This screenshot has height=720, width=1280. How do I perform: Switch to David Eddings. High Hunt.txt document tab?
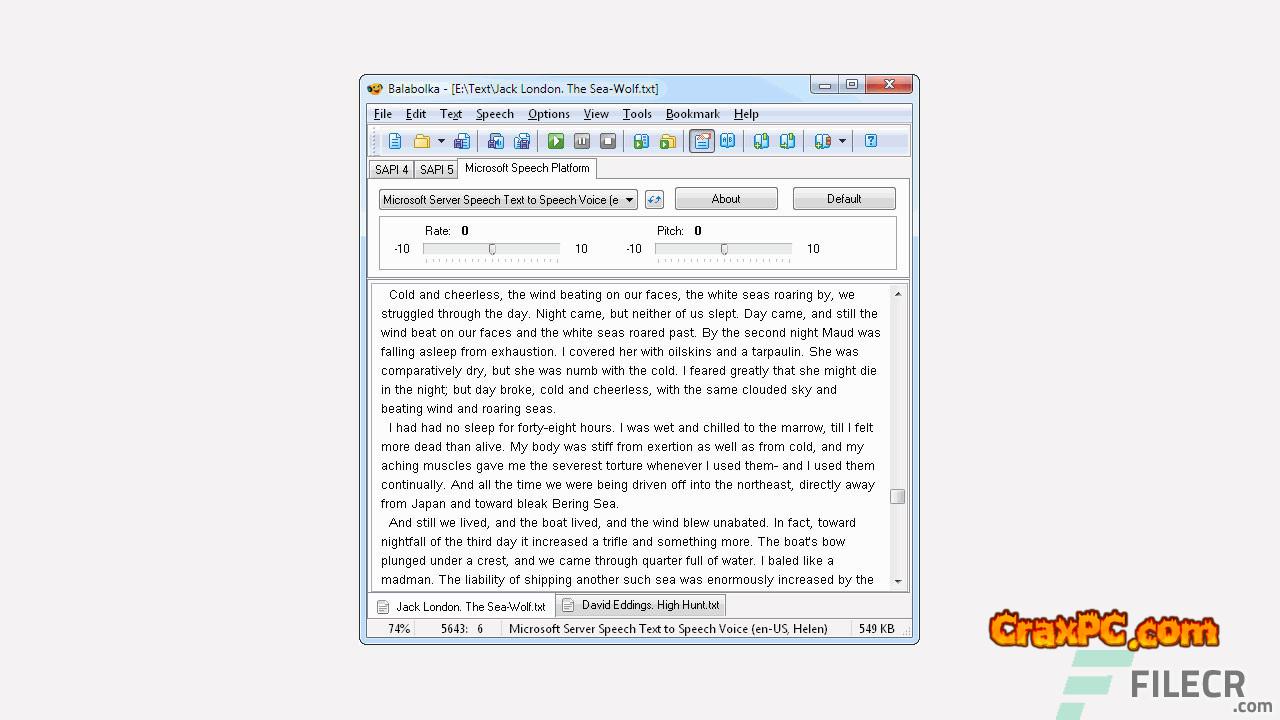click(x=641, y=605)
